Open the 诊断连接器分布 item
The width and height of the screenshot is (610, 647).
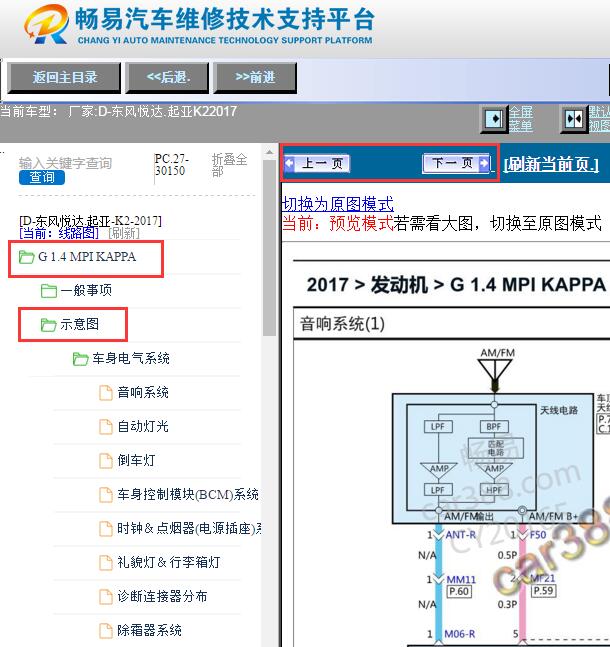click(163, 596)
